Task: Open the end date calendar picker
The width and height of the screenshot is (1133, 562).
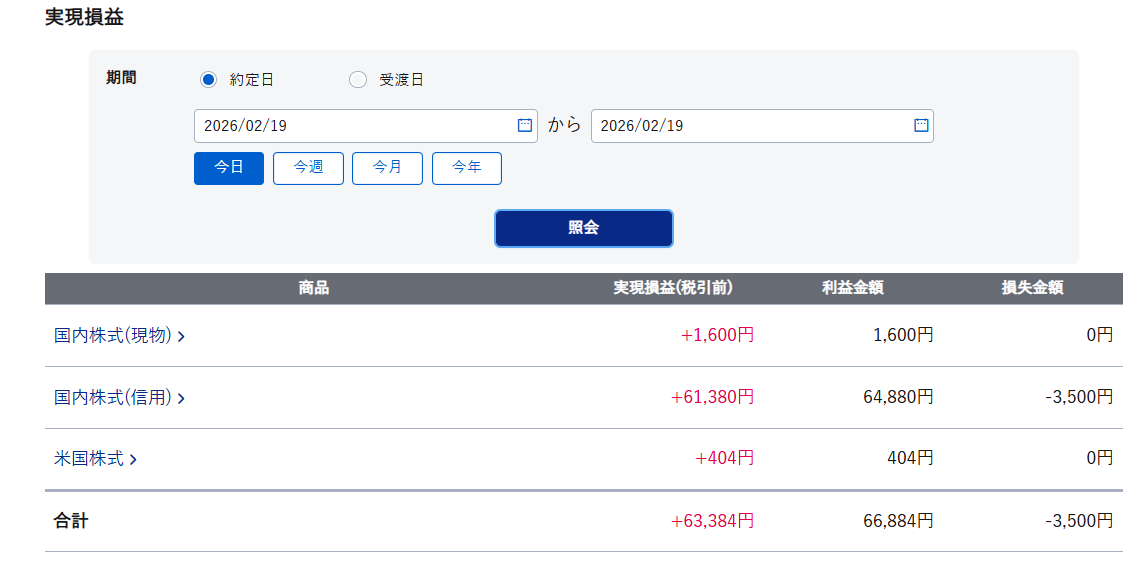Action: (x=921, y=126)
